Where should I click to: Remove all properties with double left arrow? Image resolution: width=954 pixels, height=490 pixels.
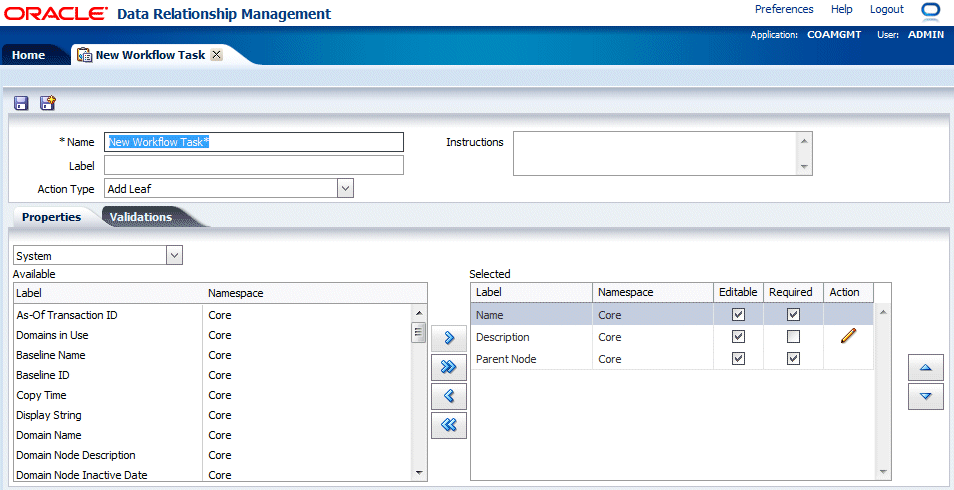click(x=449, y=425)
